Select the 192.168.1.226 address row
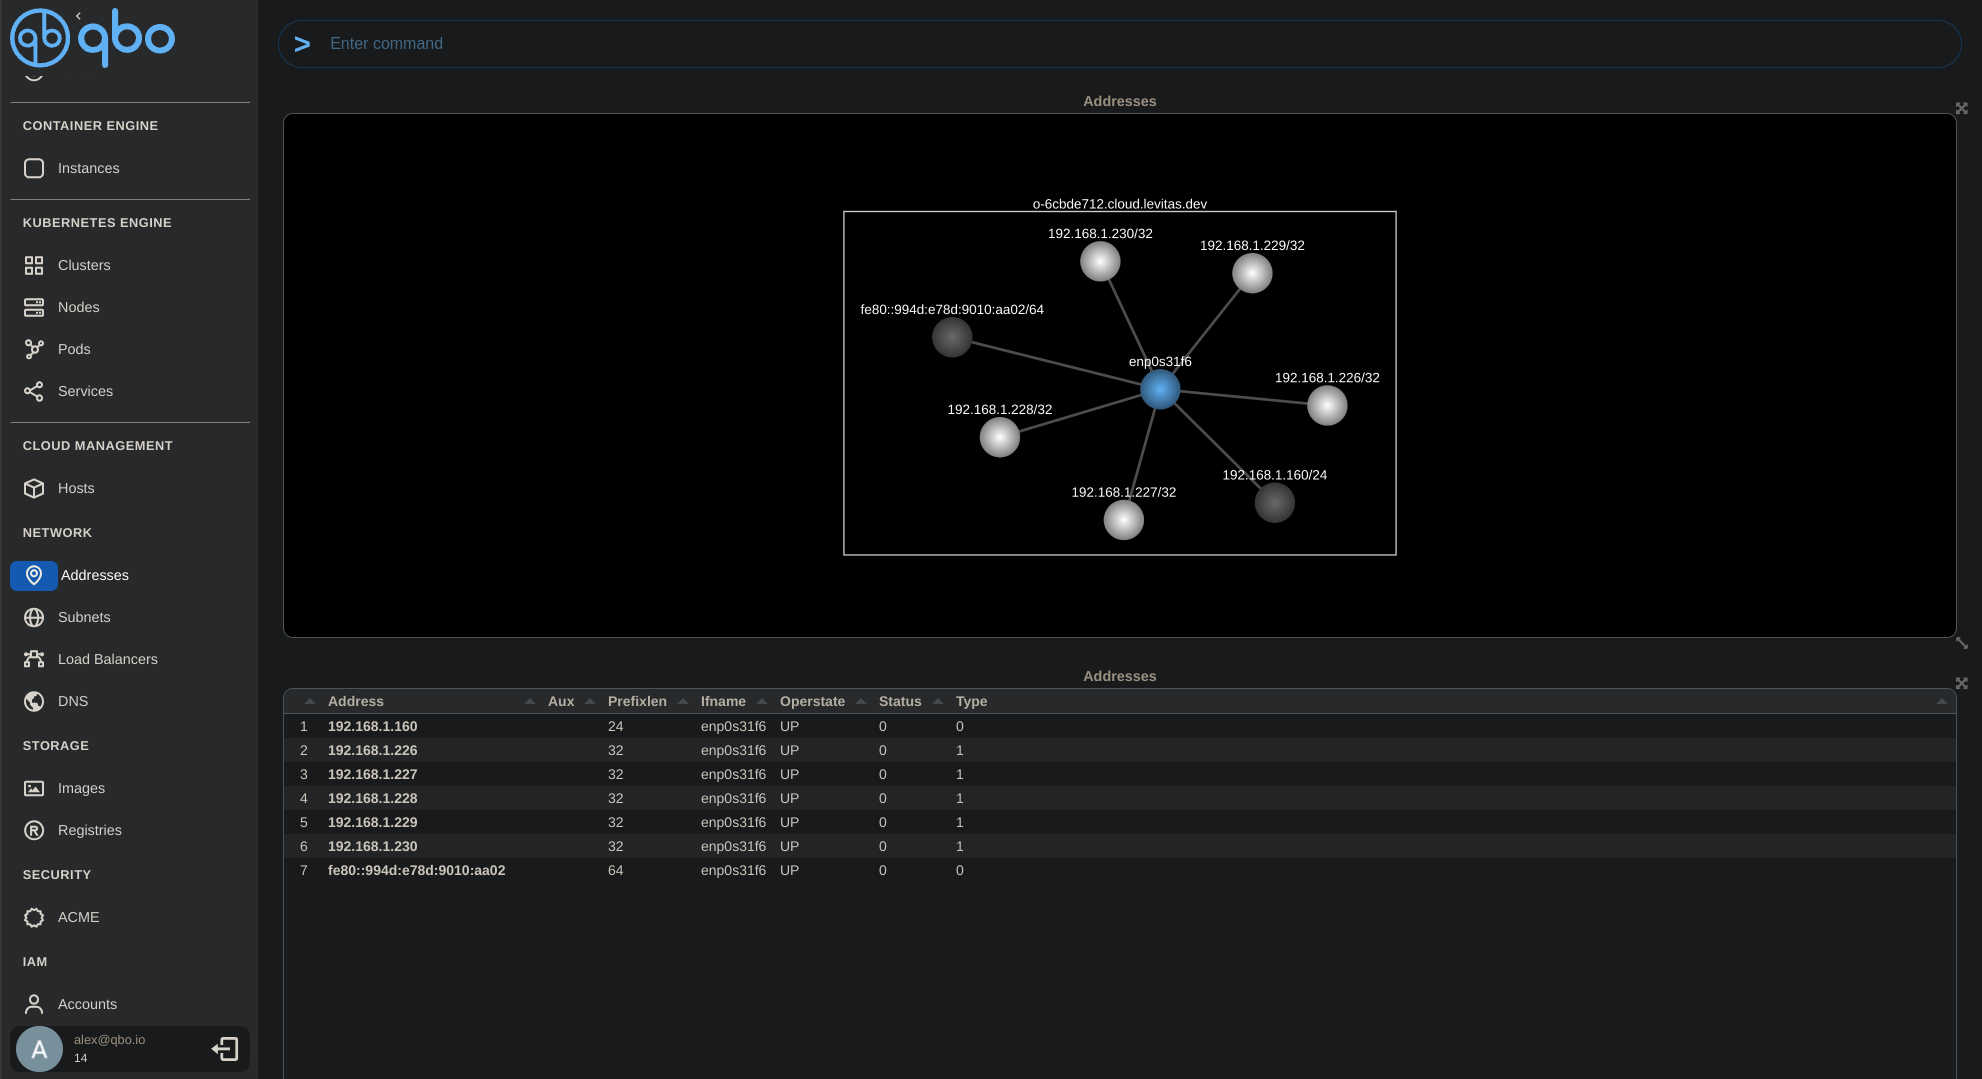 tap(373, 750)
